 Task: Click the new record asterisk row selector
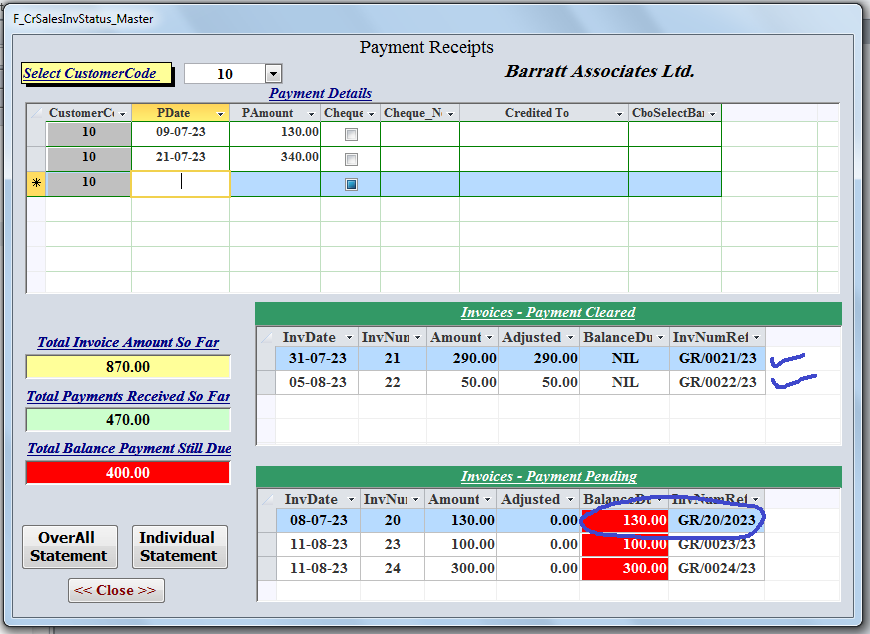coord(36,184)
